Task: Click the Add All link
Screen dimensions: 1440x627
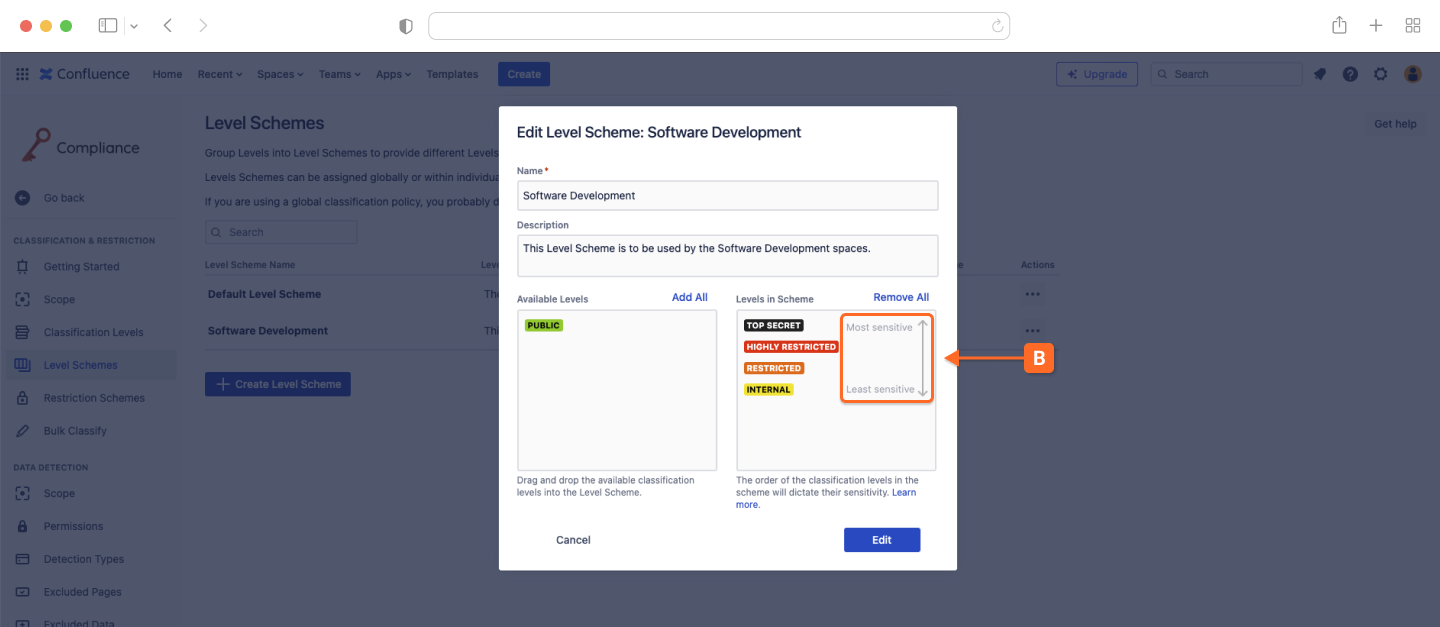Action: (689, 297)
